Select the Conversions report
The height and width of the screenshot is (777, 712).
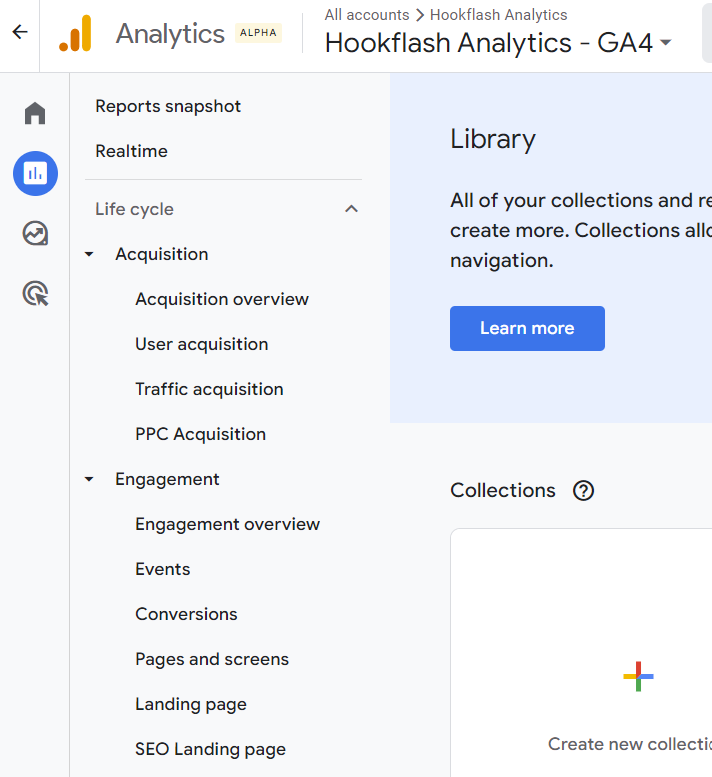coord(186,614)
